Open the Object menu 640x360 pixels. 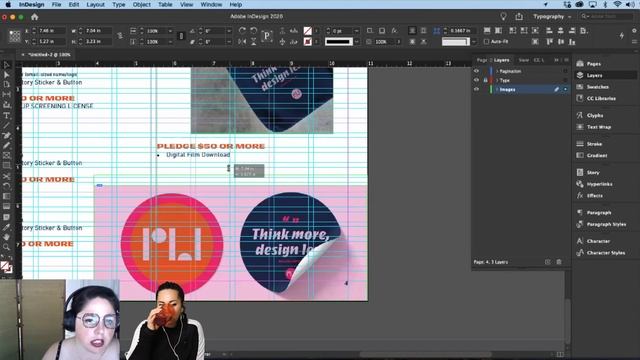pyautogui.click(x=142, y=4)
